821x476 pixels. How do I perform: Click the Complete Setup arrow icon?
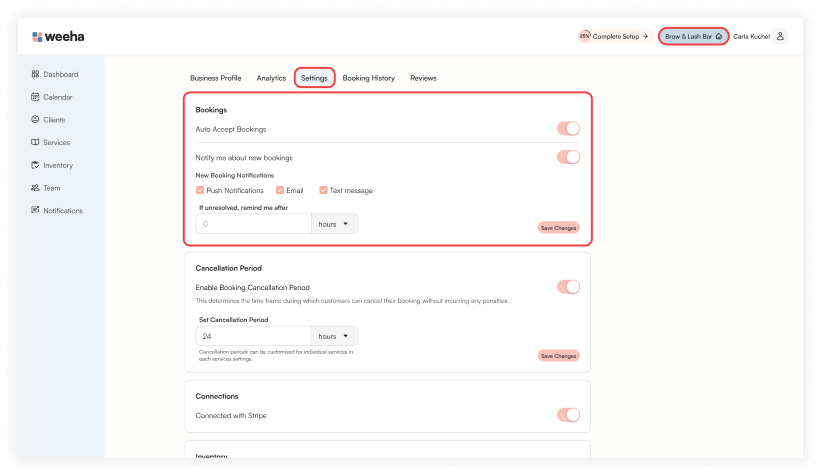tap(645, 37)
